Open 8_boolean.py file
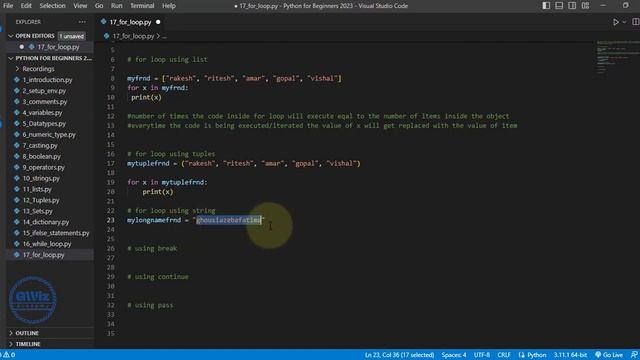This screenshot has height=360, width=640. (x=42, y=156)
